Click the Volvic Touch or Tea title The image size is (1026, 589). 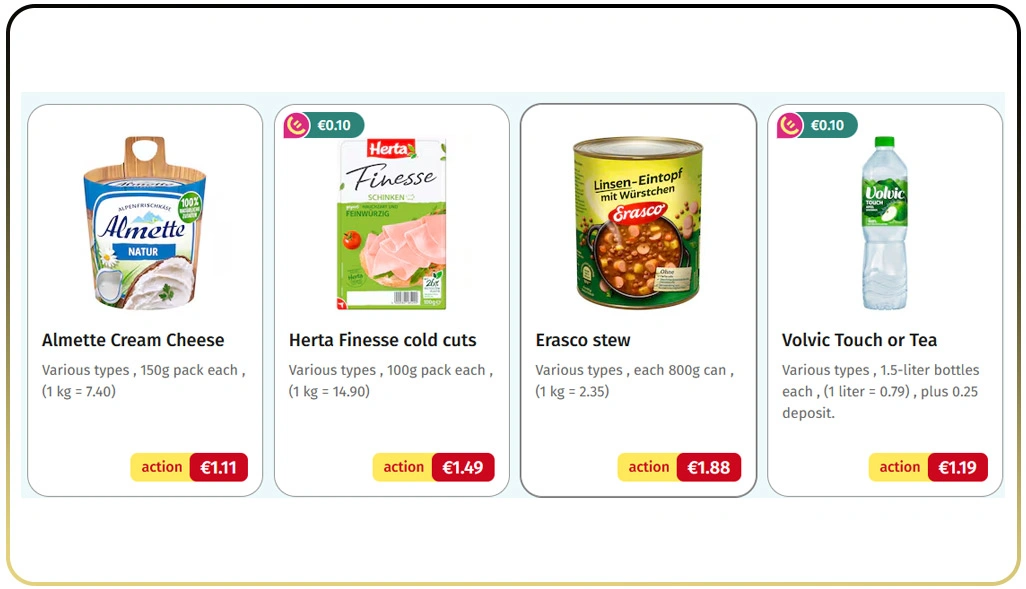coord(861,340)
